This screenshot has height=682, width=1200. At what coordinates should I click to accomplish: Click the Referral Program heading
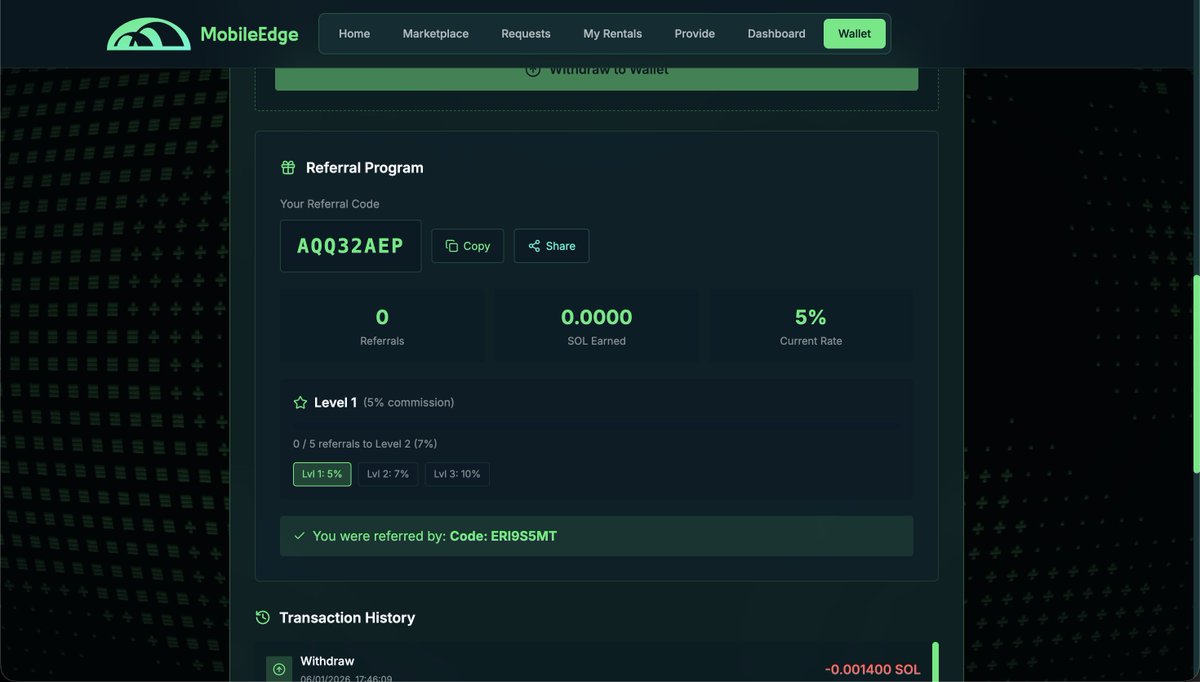tap(365, 168)
